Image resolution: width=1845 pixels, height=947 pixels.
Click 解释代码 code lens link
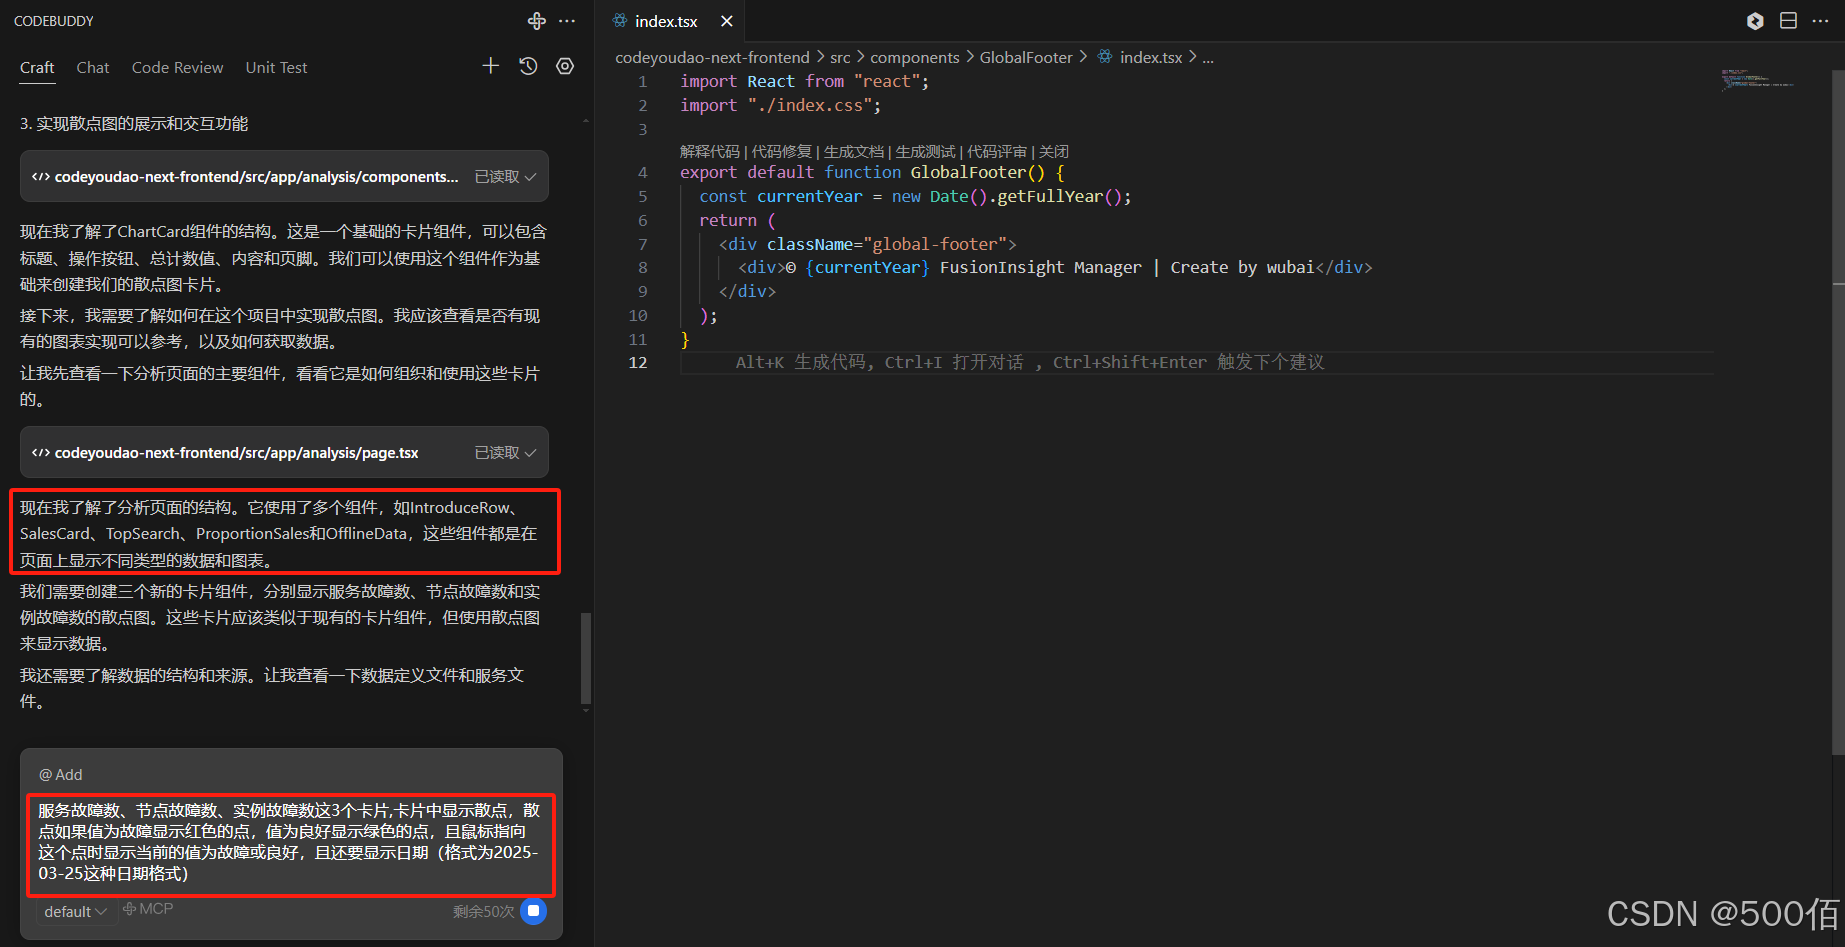pos(710,152)
